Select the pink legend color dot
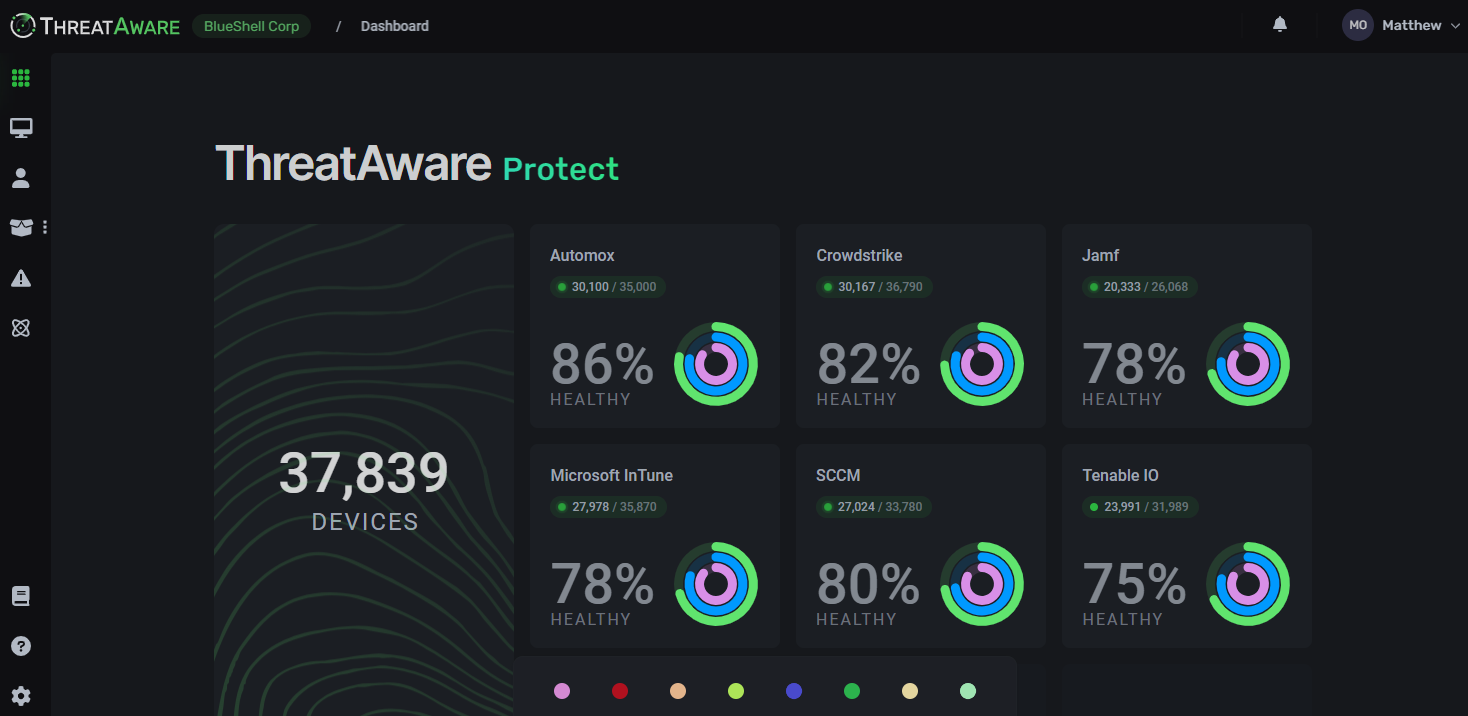The width and height of the screenshot is (1468, 716). (562, 691)
